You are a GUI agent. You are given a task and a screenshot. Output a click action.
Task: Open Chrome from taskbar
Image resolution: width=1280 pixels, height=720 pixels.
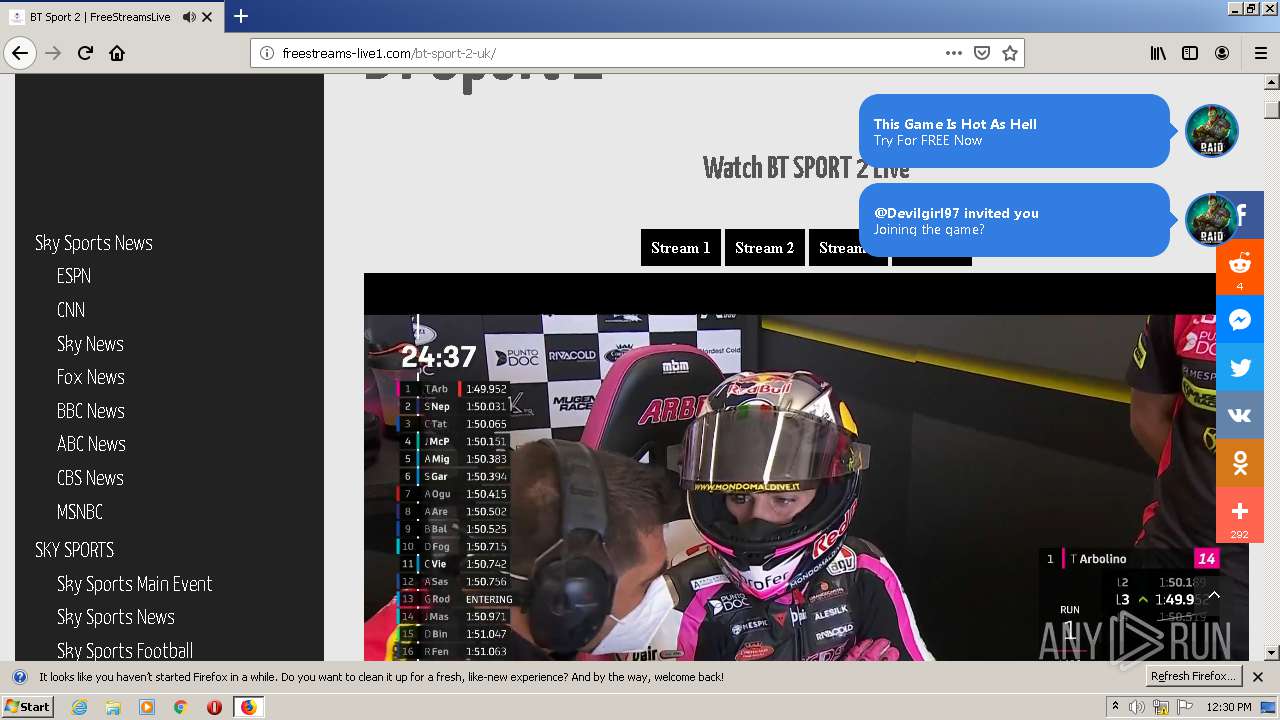click(x=180, y=707)
